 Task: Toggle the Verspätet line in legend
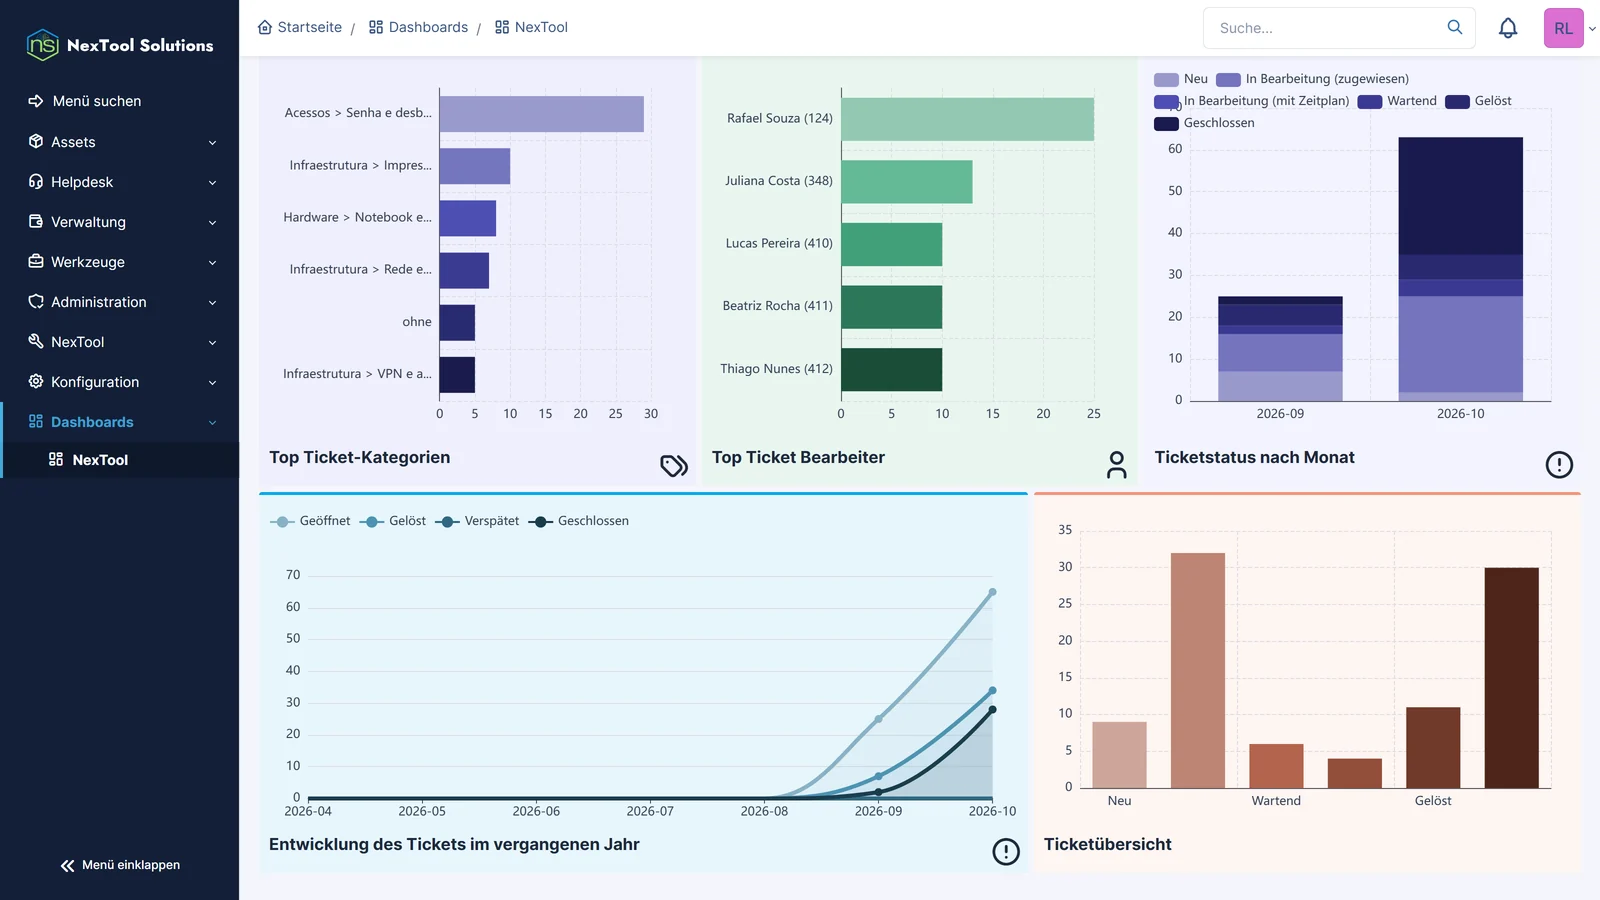point(477,521)
